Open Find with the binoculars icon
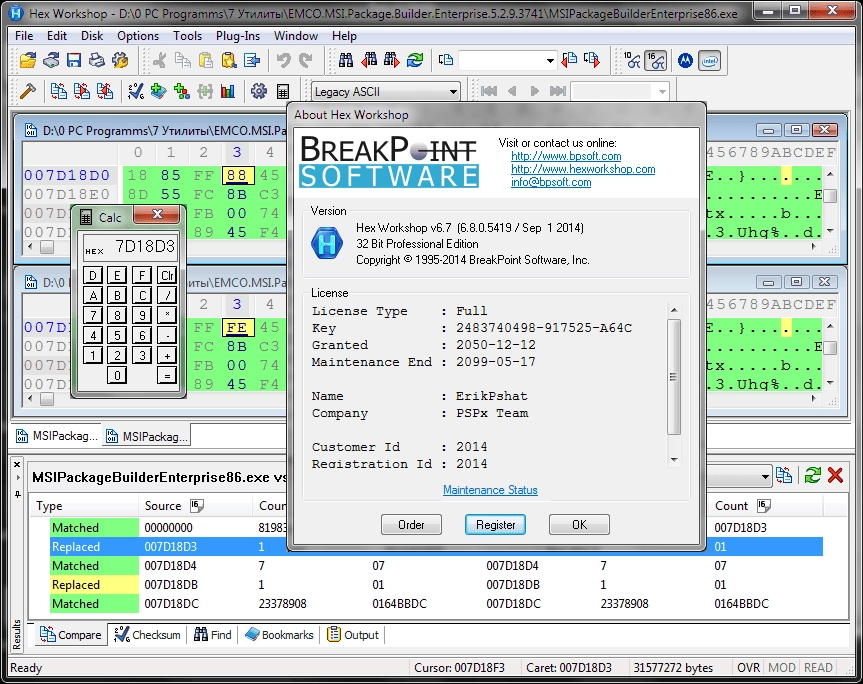The height and width of the screenshot is (684, 863). 346,60
